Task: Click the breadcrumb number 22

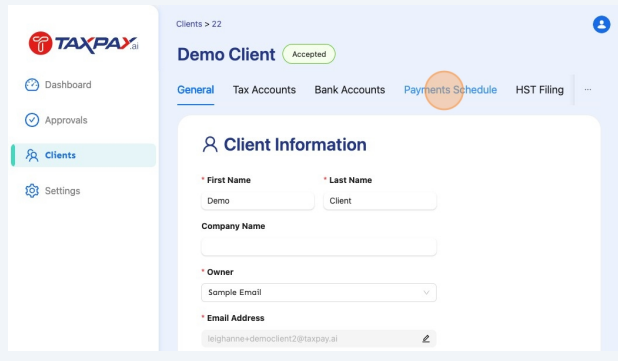Action: point(216,24)
